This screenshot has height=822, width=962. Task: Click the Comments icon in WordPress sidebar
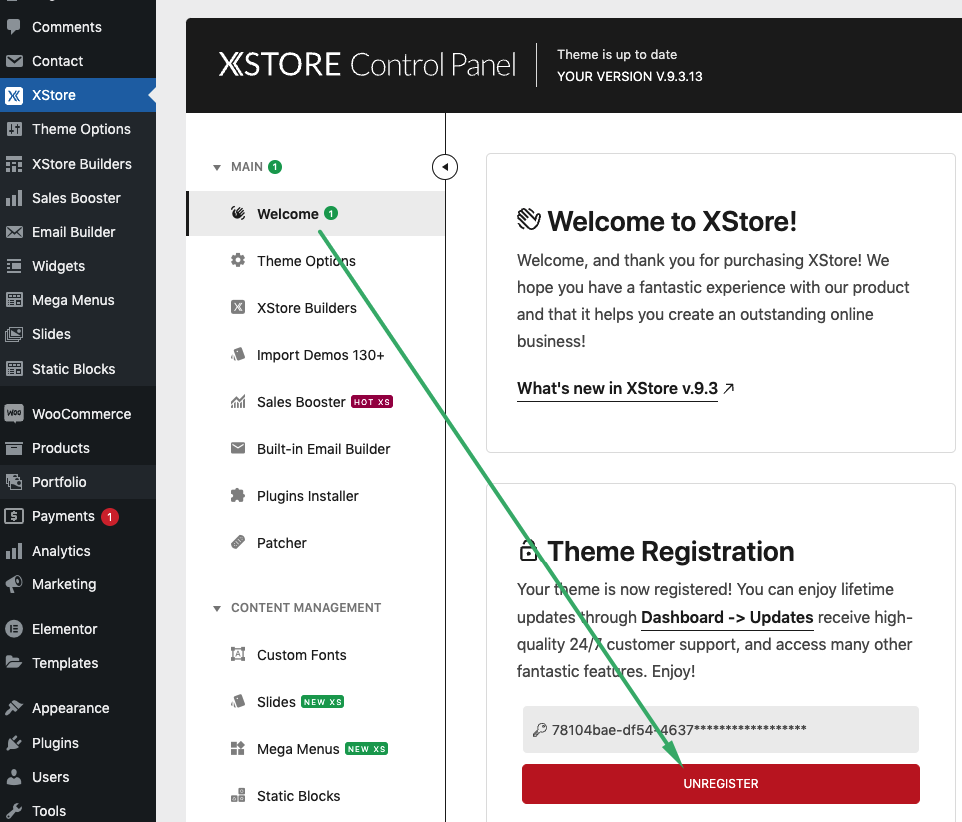pyautogui.click(x=13, y=27)
